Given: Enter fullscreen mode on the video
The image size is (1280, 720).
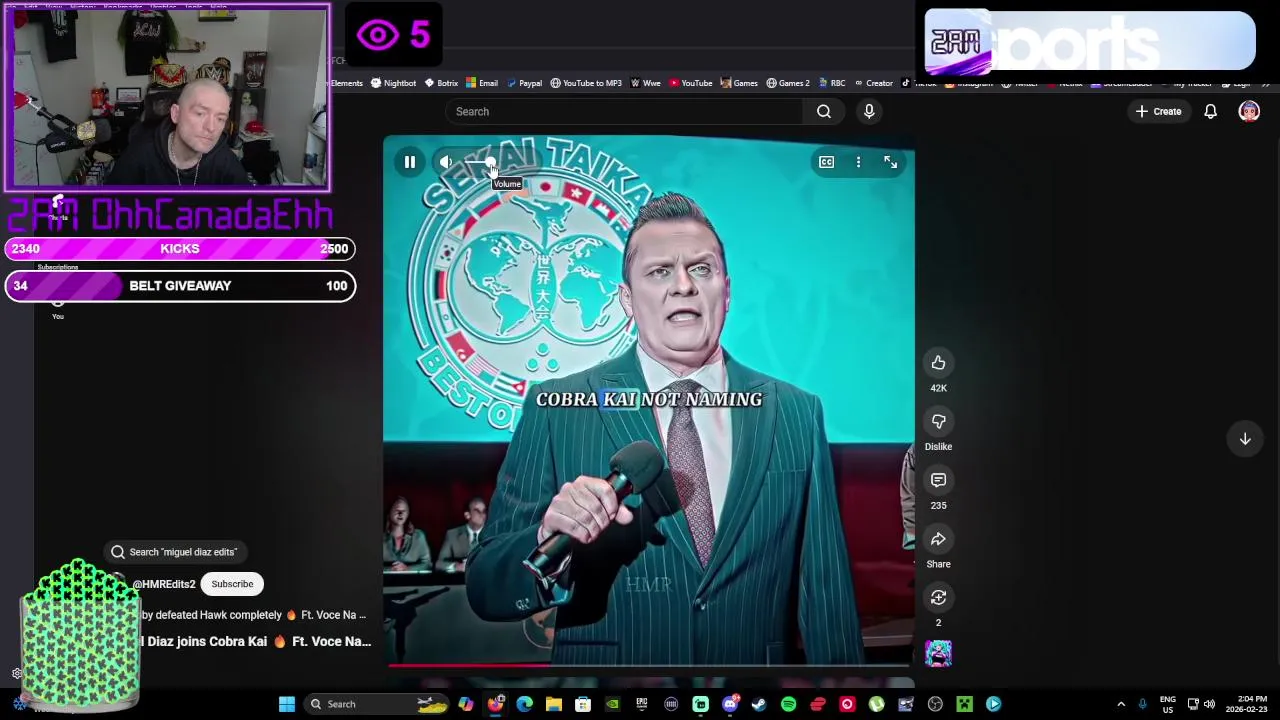Looking at the screenshot, I should click(x=890, y=162).
